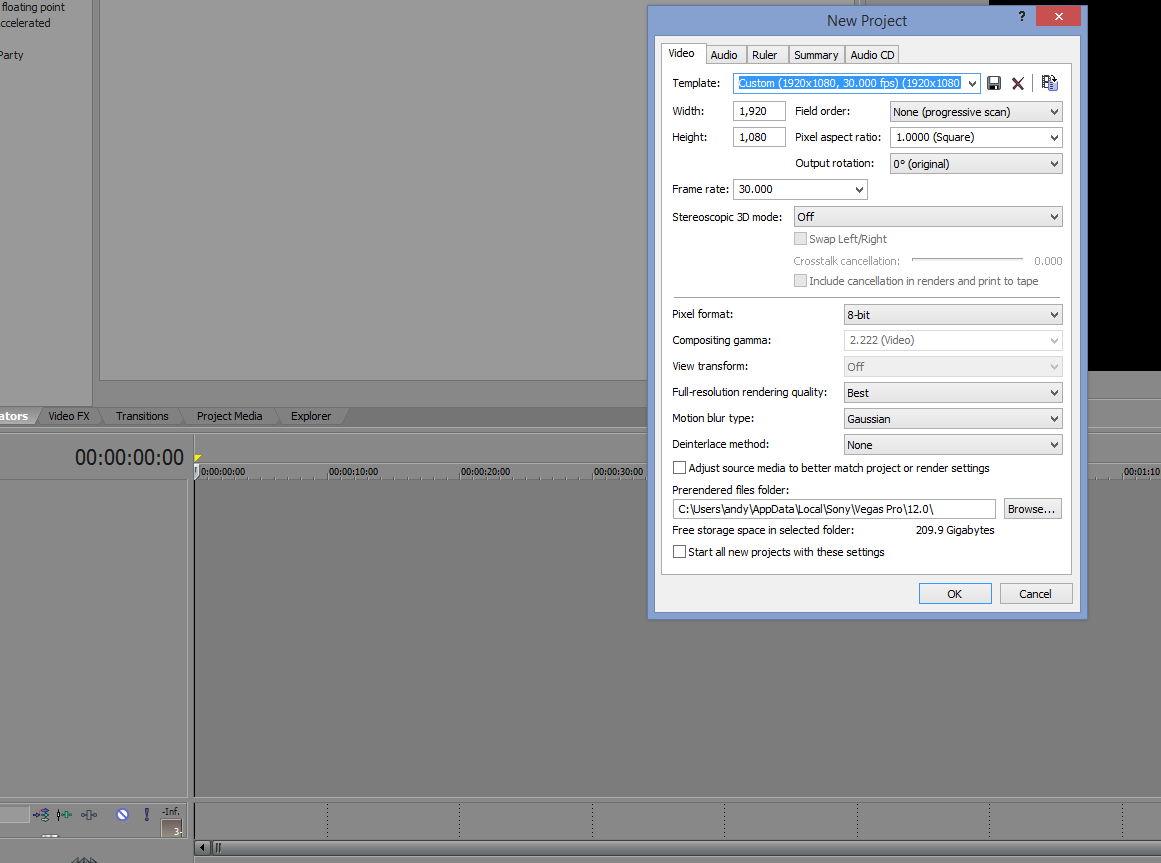Click the gray plug-in chain icon in track header

(x=90, y=814)
